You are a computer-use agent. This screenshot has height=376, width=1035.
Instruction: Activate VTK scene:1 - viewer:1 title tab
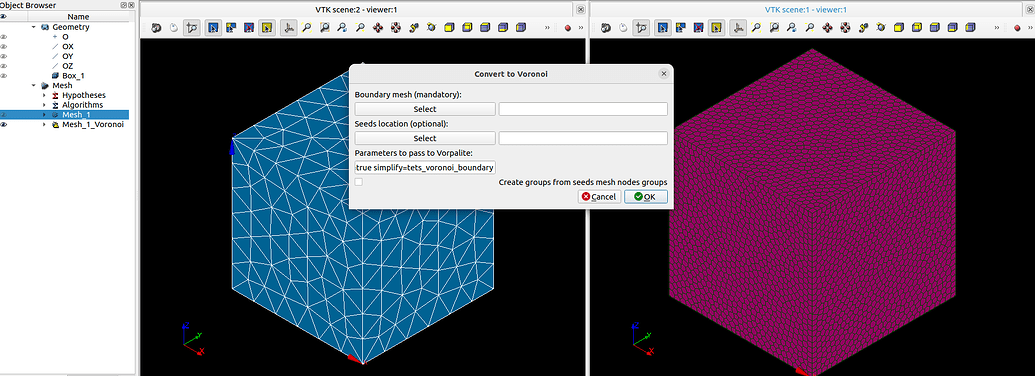click(806, 9)
